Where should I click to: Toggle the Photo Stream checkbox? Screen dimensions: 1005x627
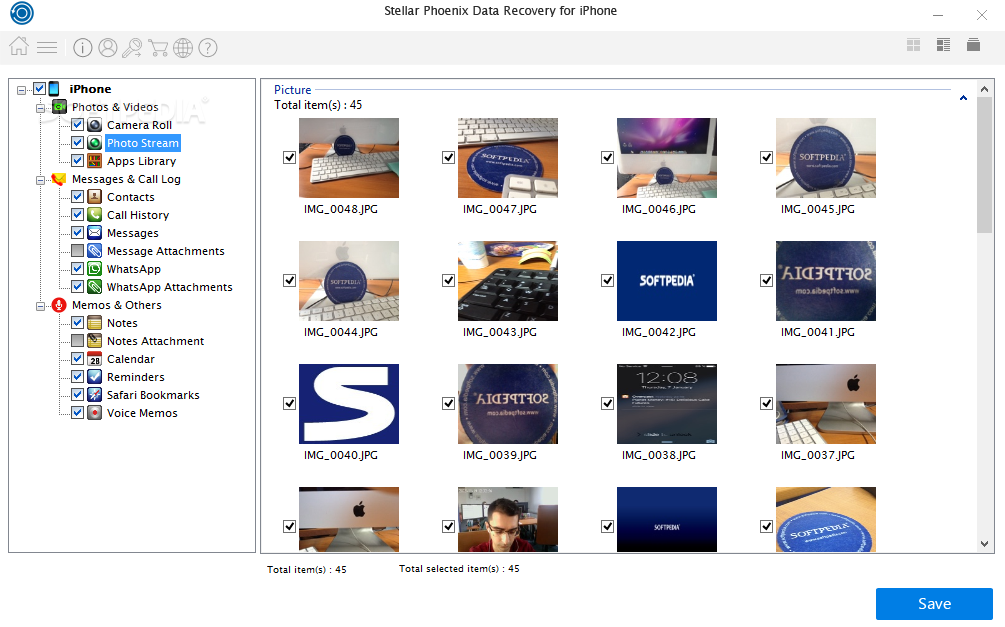77,142
